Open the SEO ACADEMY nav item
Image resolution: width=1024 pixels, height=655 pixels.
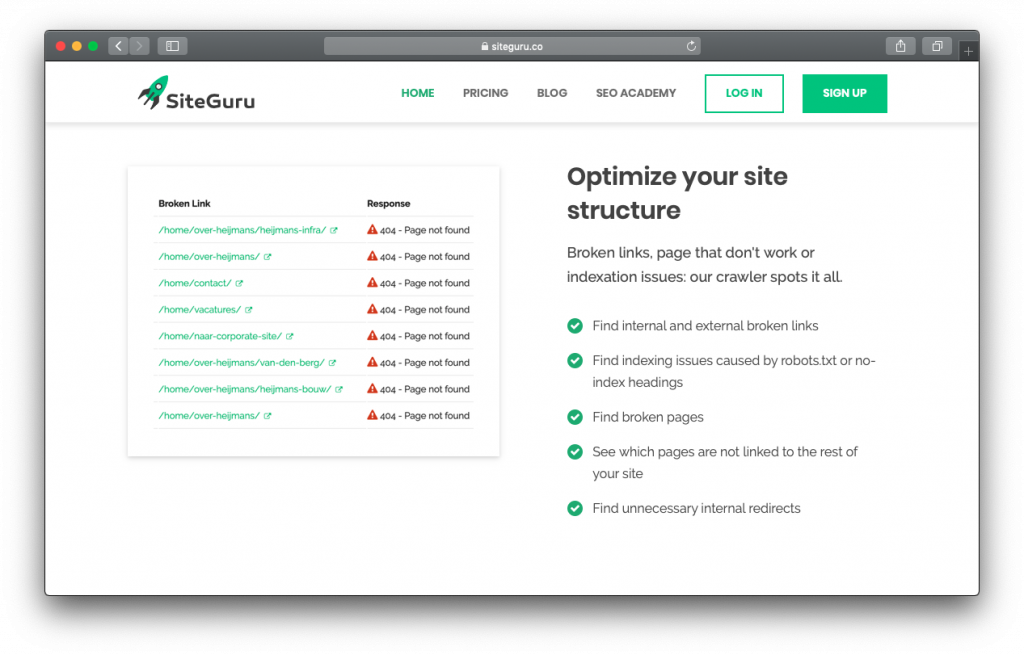(x=635, y=93)
